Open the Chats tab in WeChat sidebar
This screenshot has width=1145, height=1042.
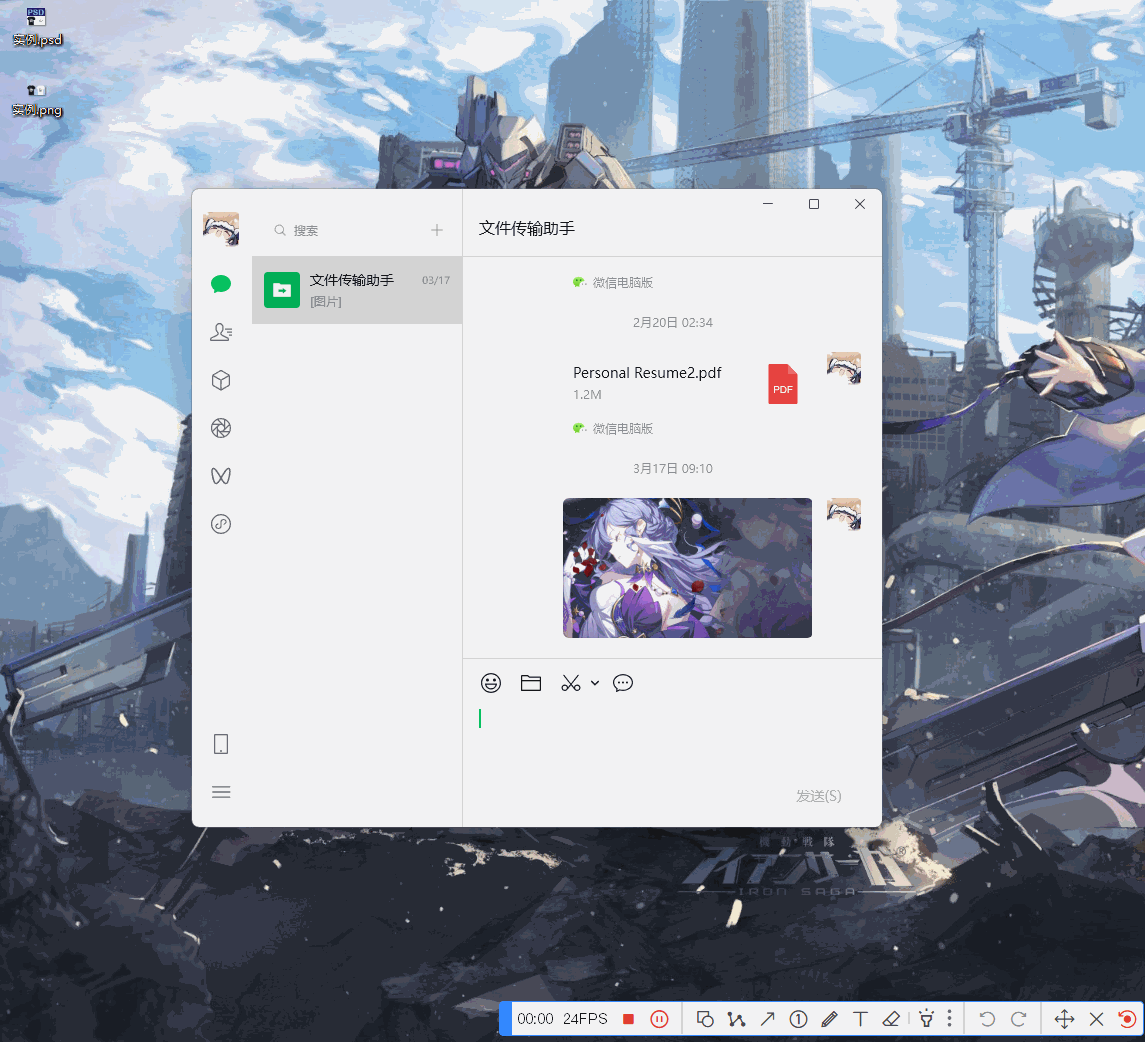[221, 284]
